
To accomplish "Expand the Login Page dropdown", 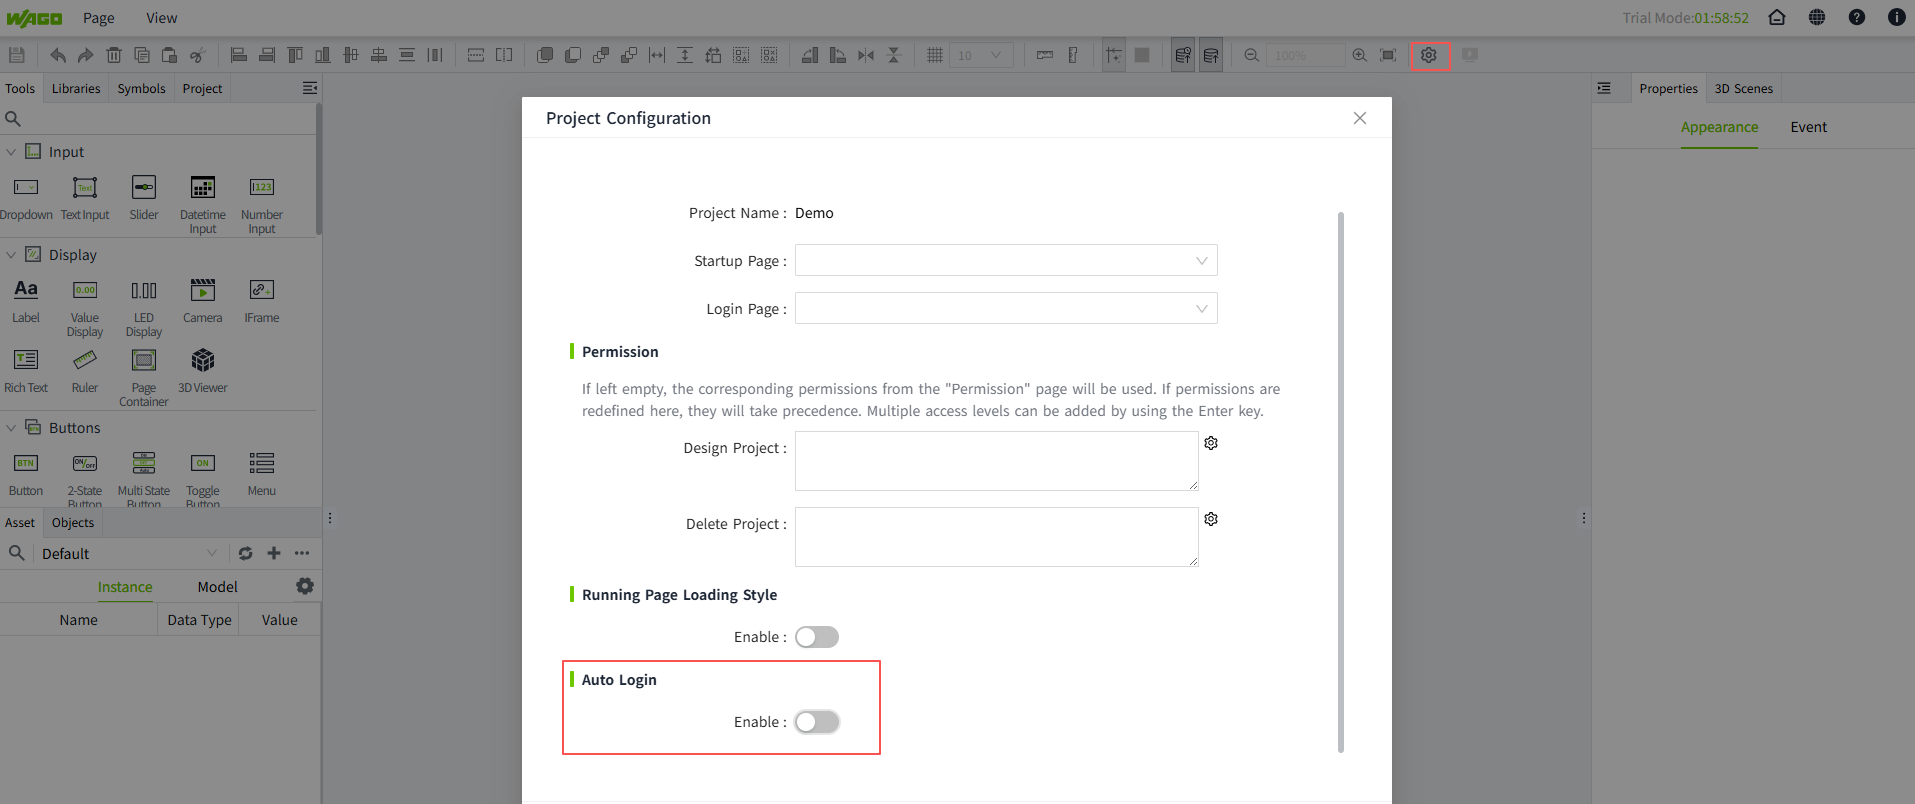I will click(x=1005, y=309).
